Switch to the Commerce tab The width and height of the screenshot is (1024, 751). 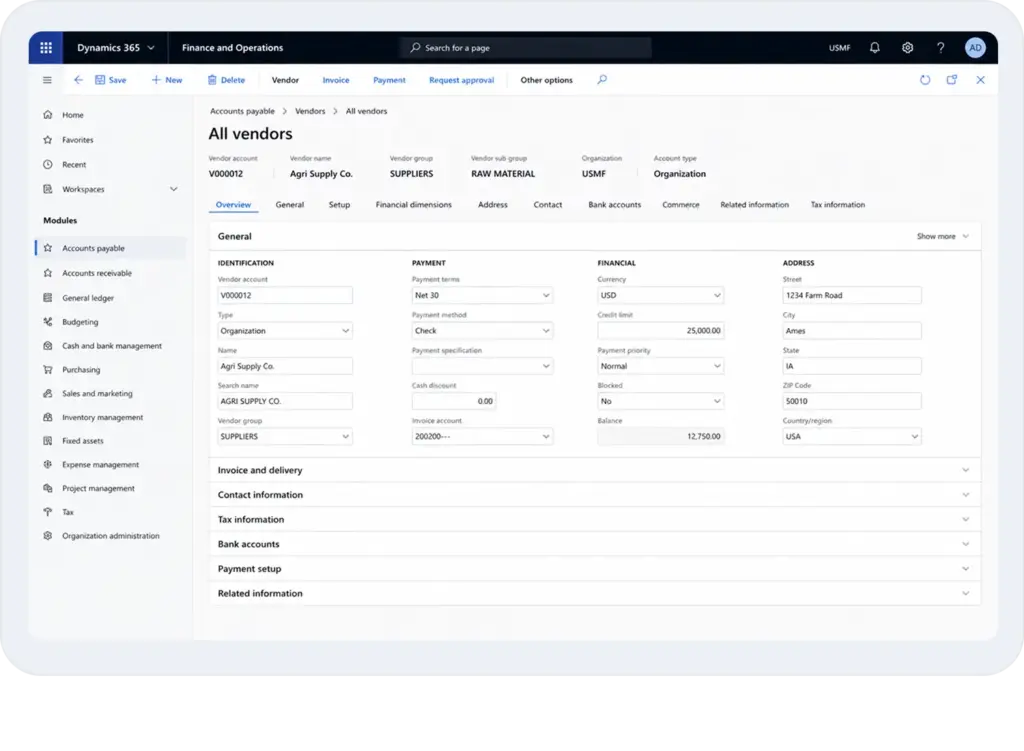680,204
